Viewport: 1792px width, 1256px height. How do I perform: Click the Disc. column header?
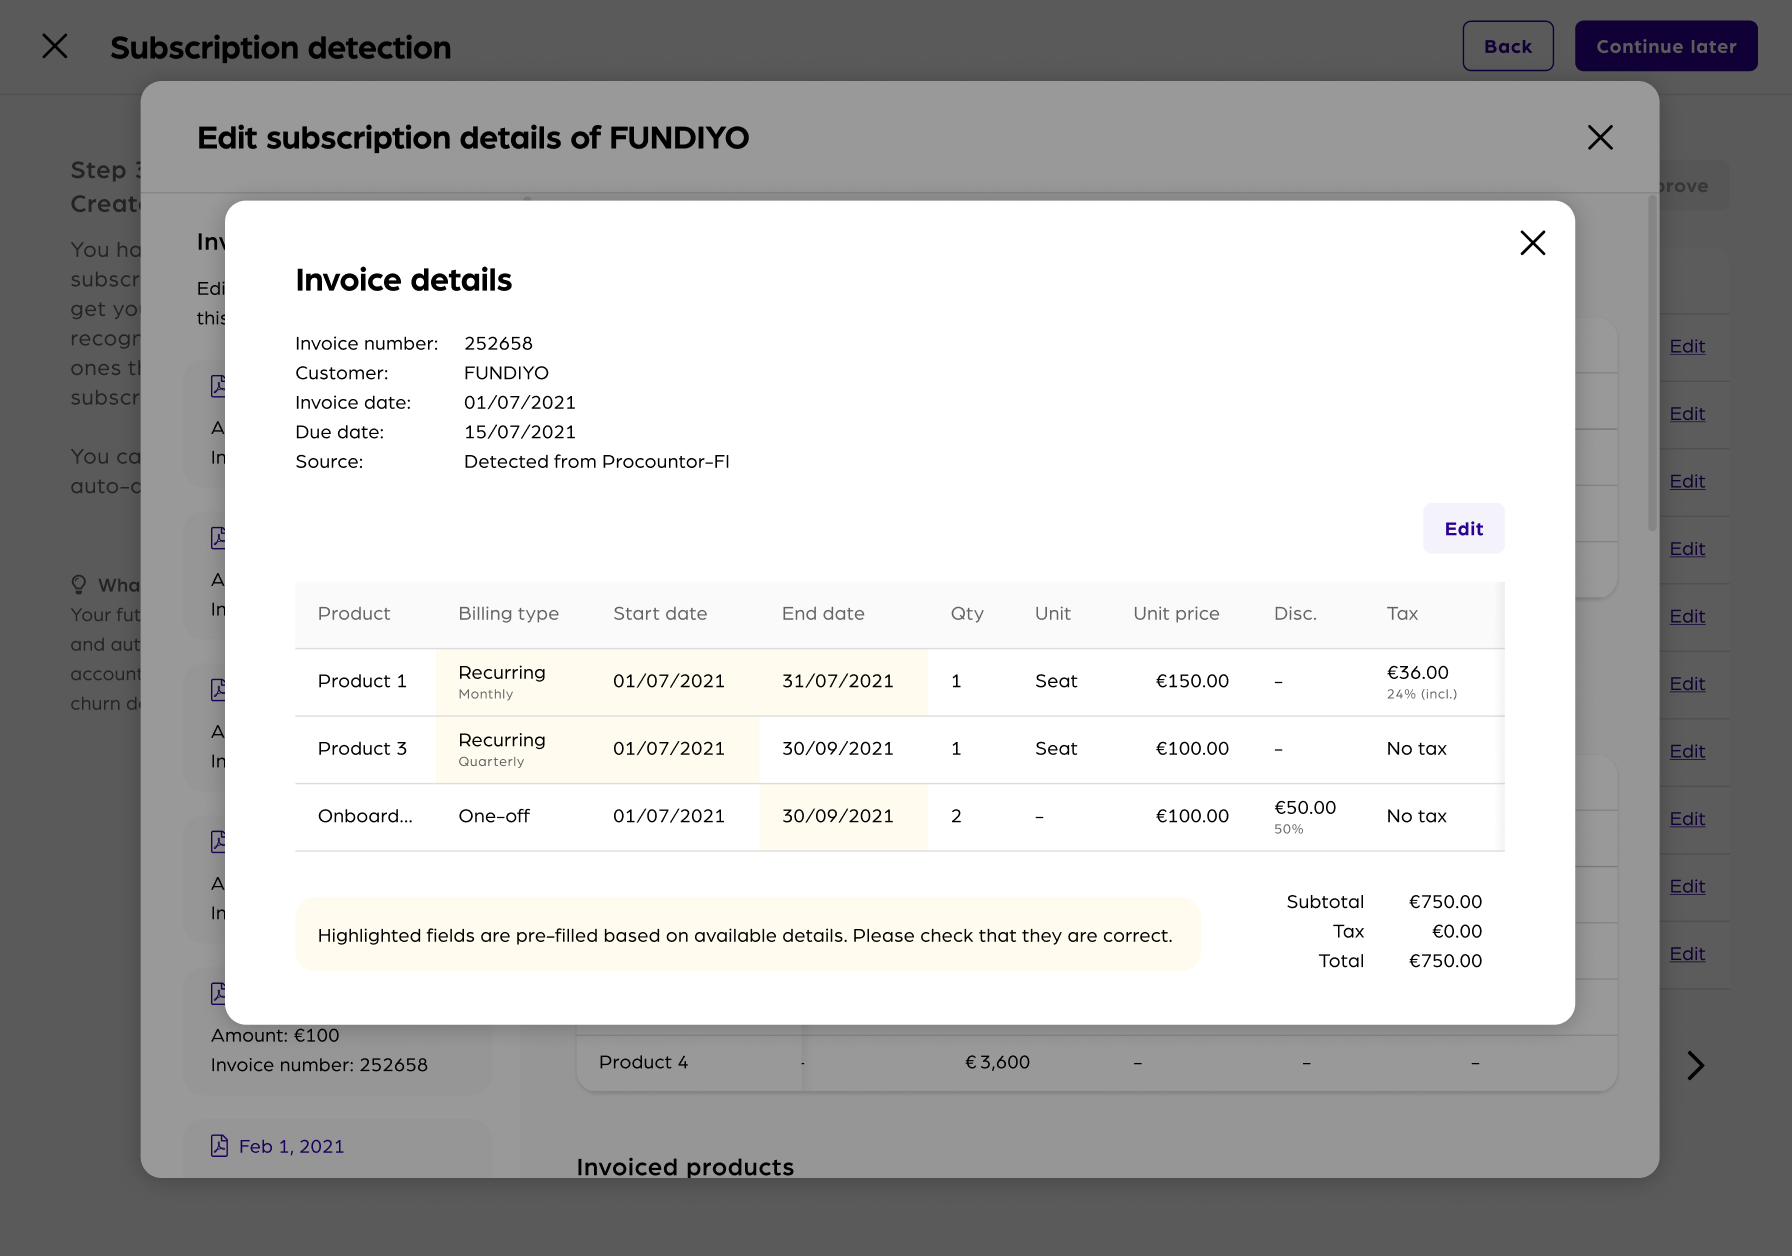click(x=1295, y=614)
